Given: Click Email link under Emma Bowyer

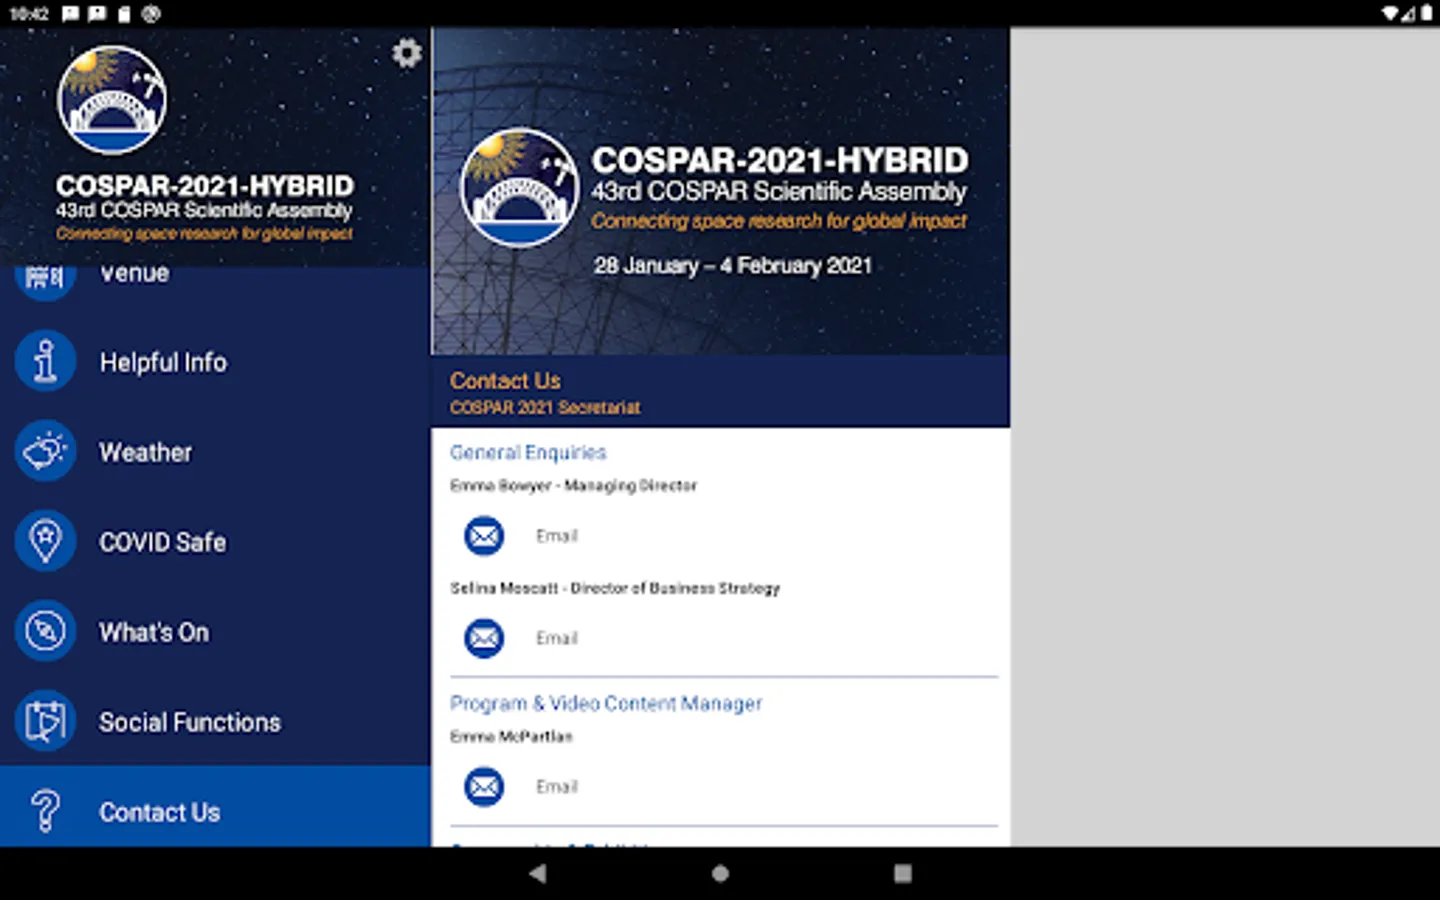Looking at the screenshot, I should (x=556, y=536).
